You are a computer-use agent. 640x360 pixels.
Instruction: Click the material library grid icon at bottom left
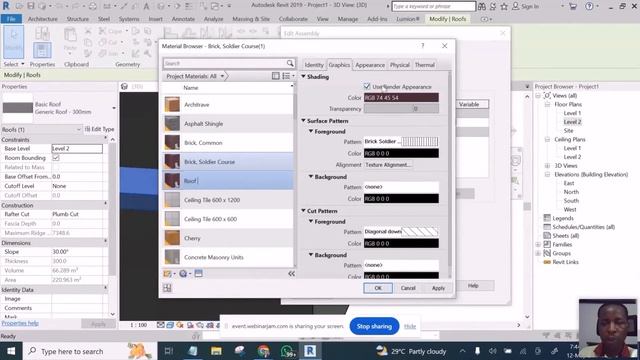click(167, 288)
